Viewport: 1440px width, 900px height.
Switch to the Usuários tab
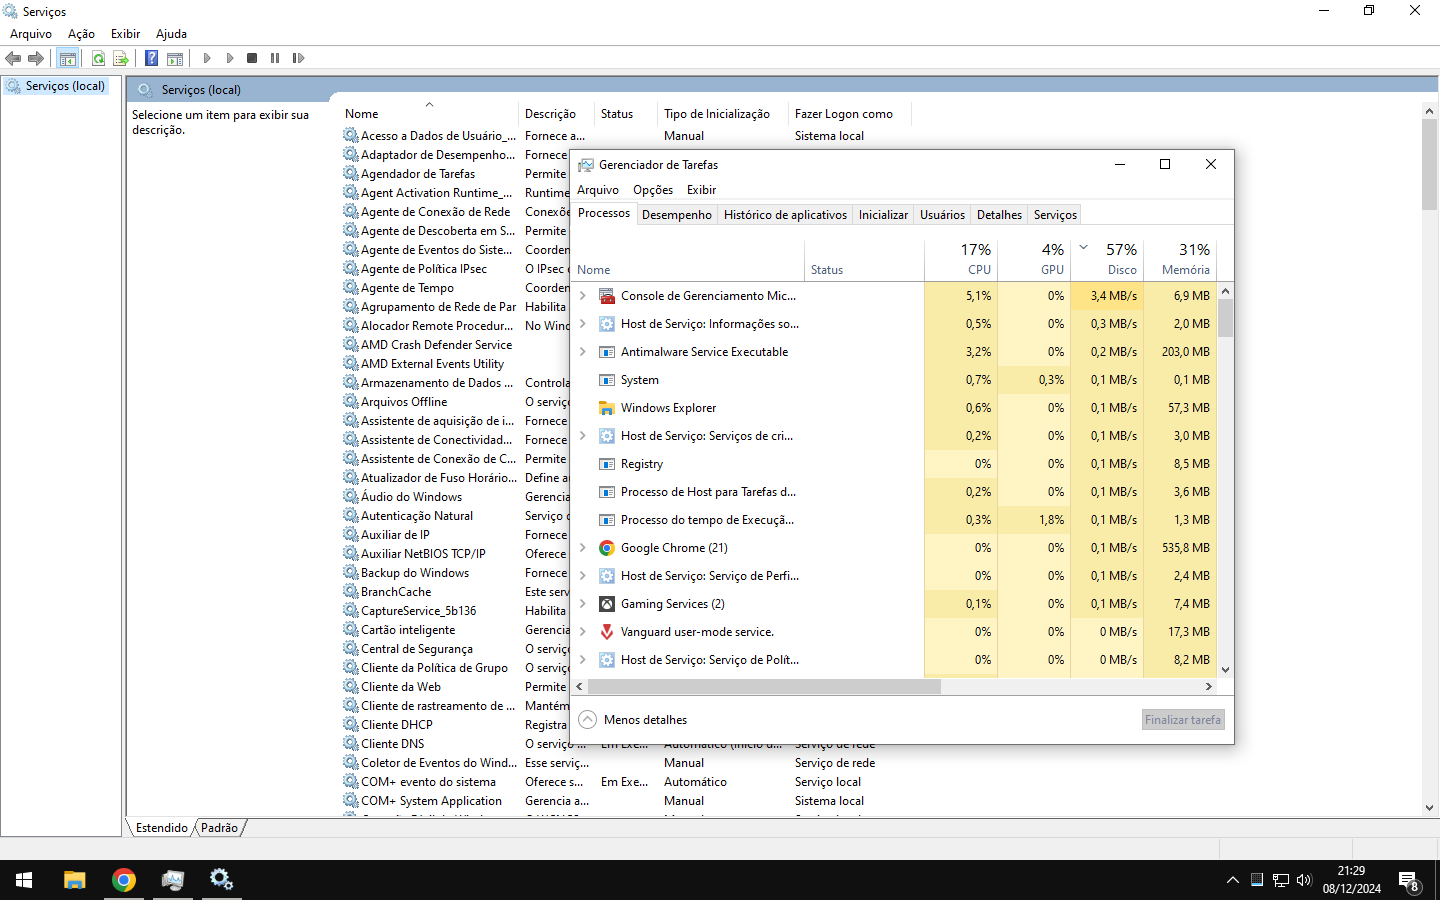point(942,215)
